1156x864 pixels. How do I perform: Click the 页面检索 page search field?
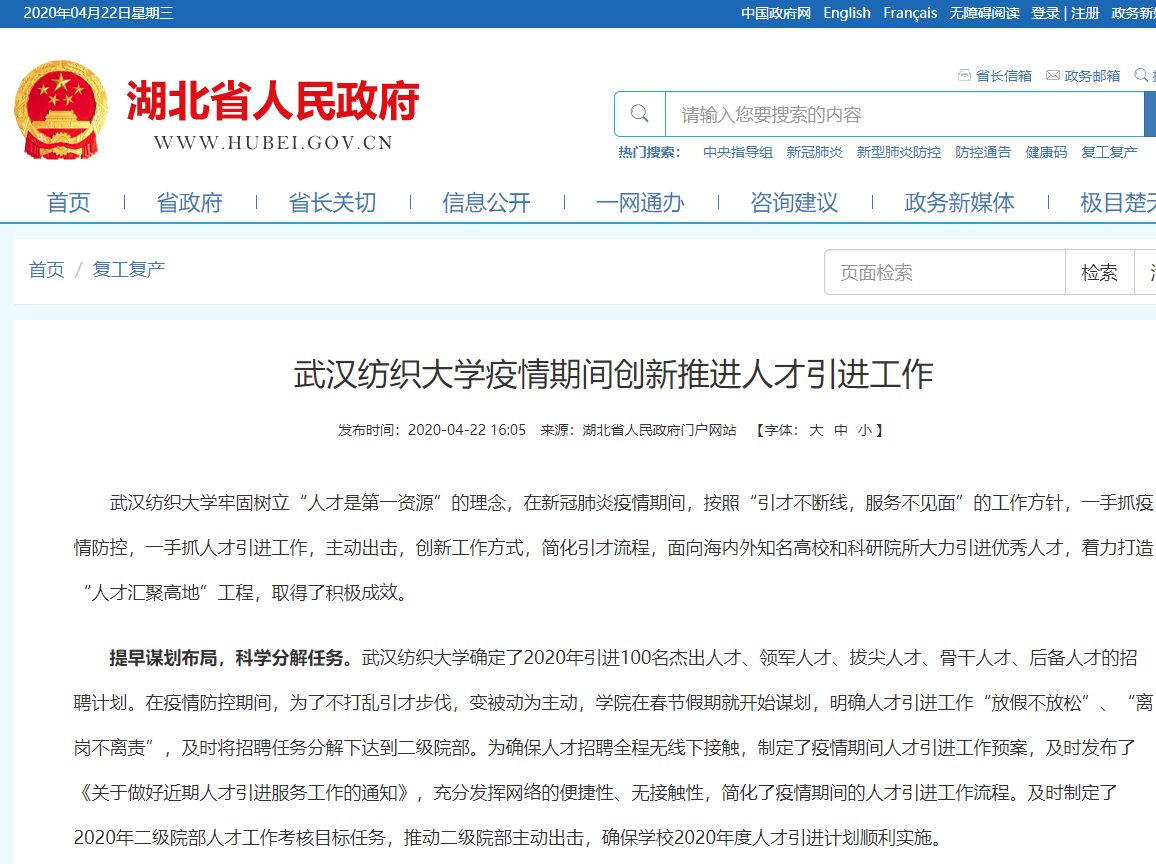pos(945,273)
